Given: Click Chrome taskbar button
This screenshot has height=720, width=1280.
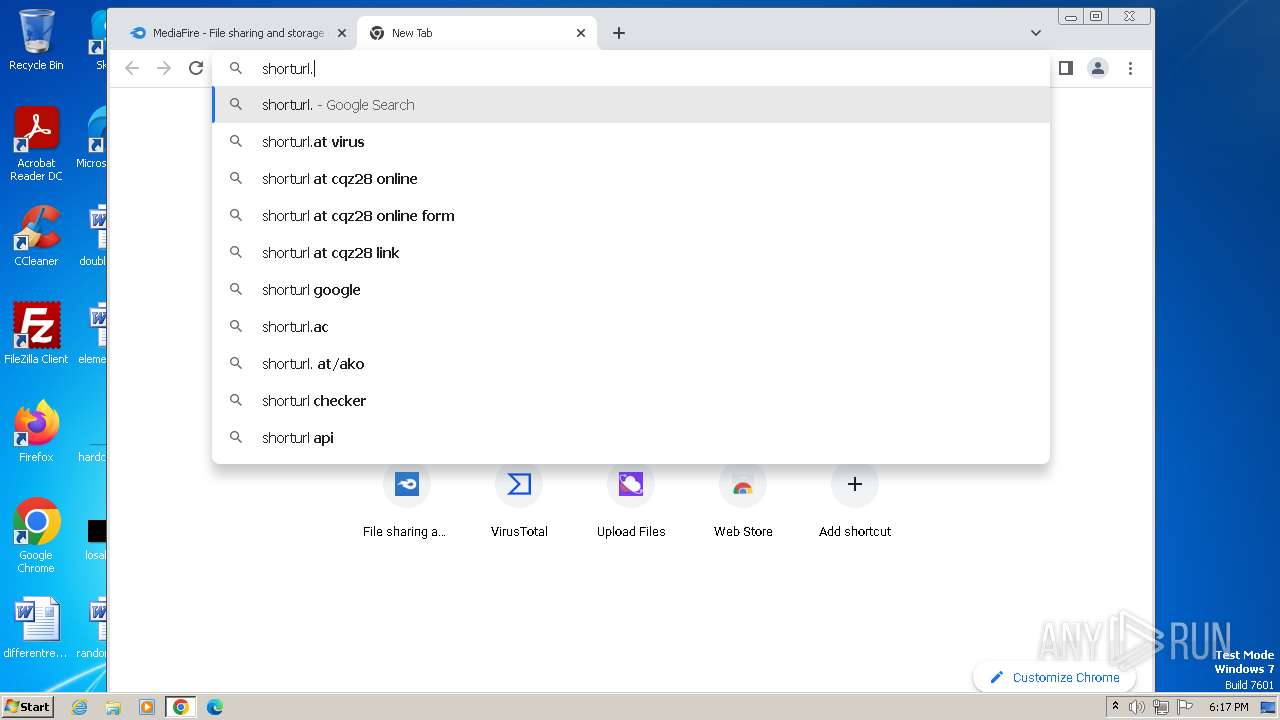Looking at the screenshot, I should click(x=181, y=707).
